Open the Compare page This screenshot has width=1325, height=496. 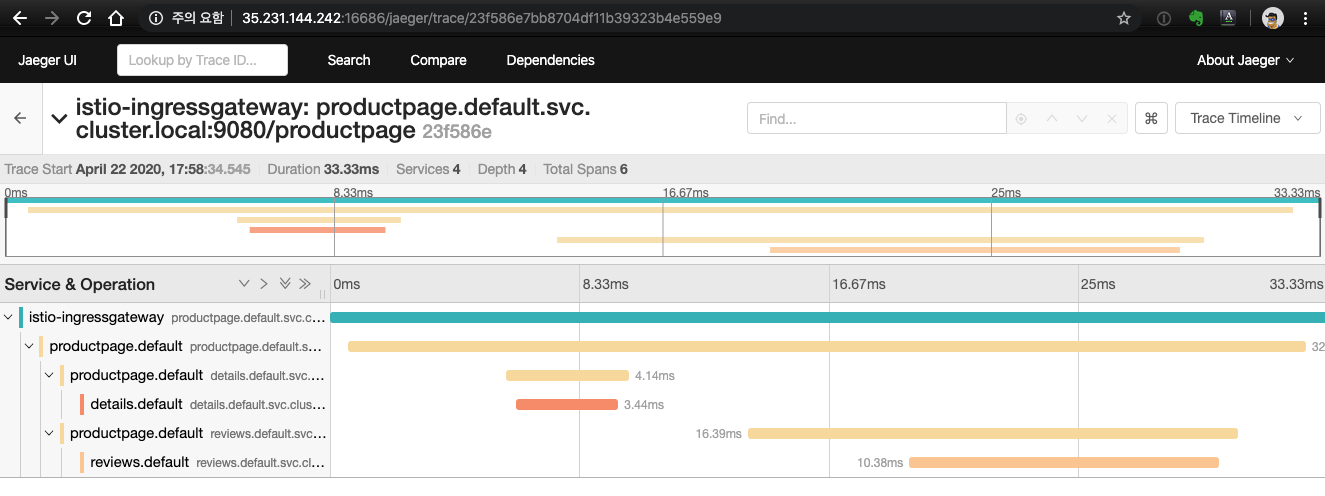pos(438,60)
